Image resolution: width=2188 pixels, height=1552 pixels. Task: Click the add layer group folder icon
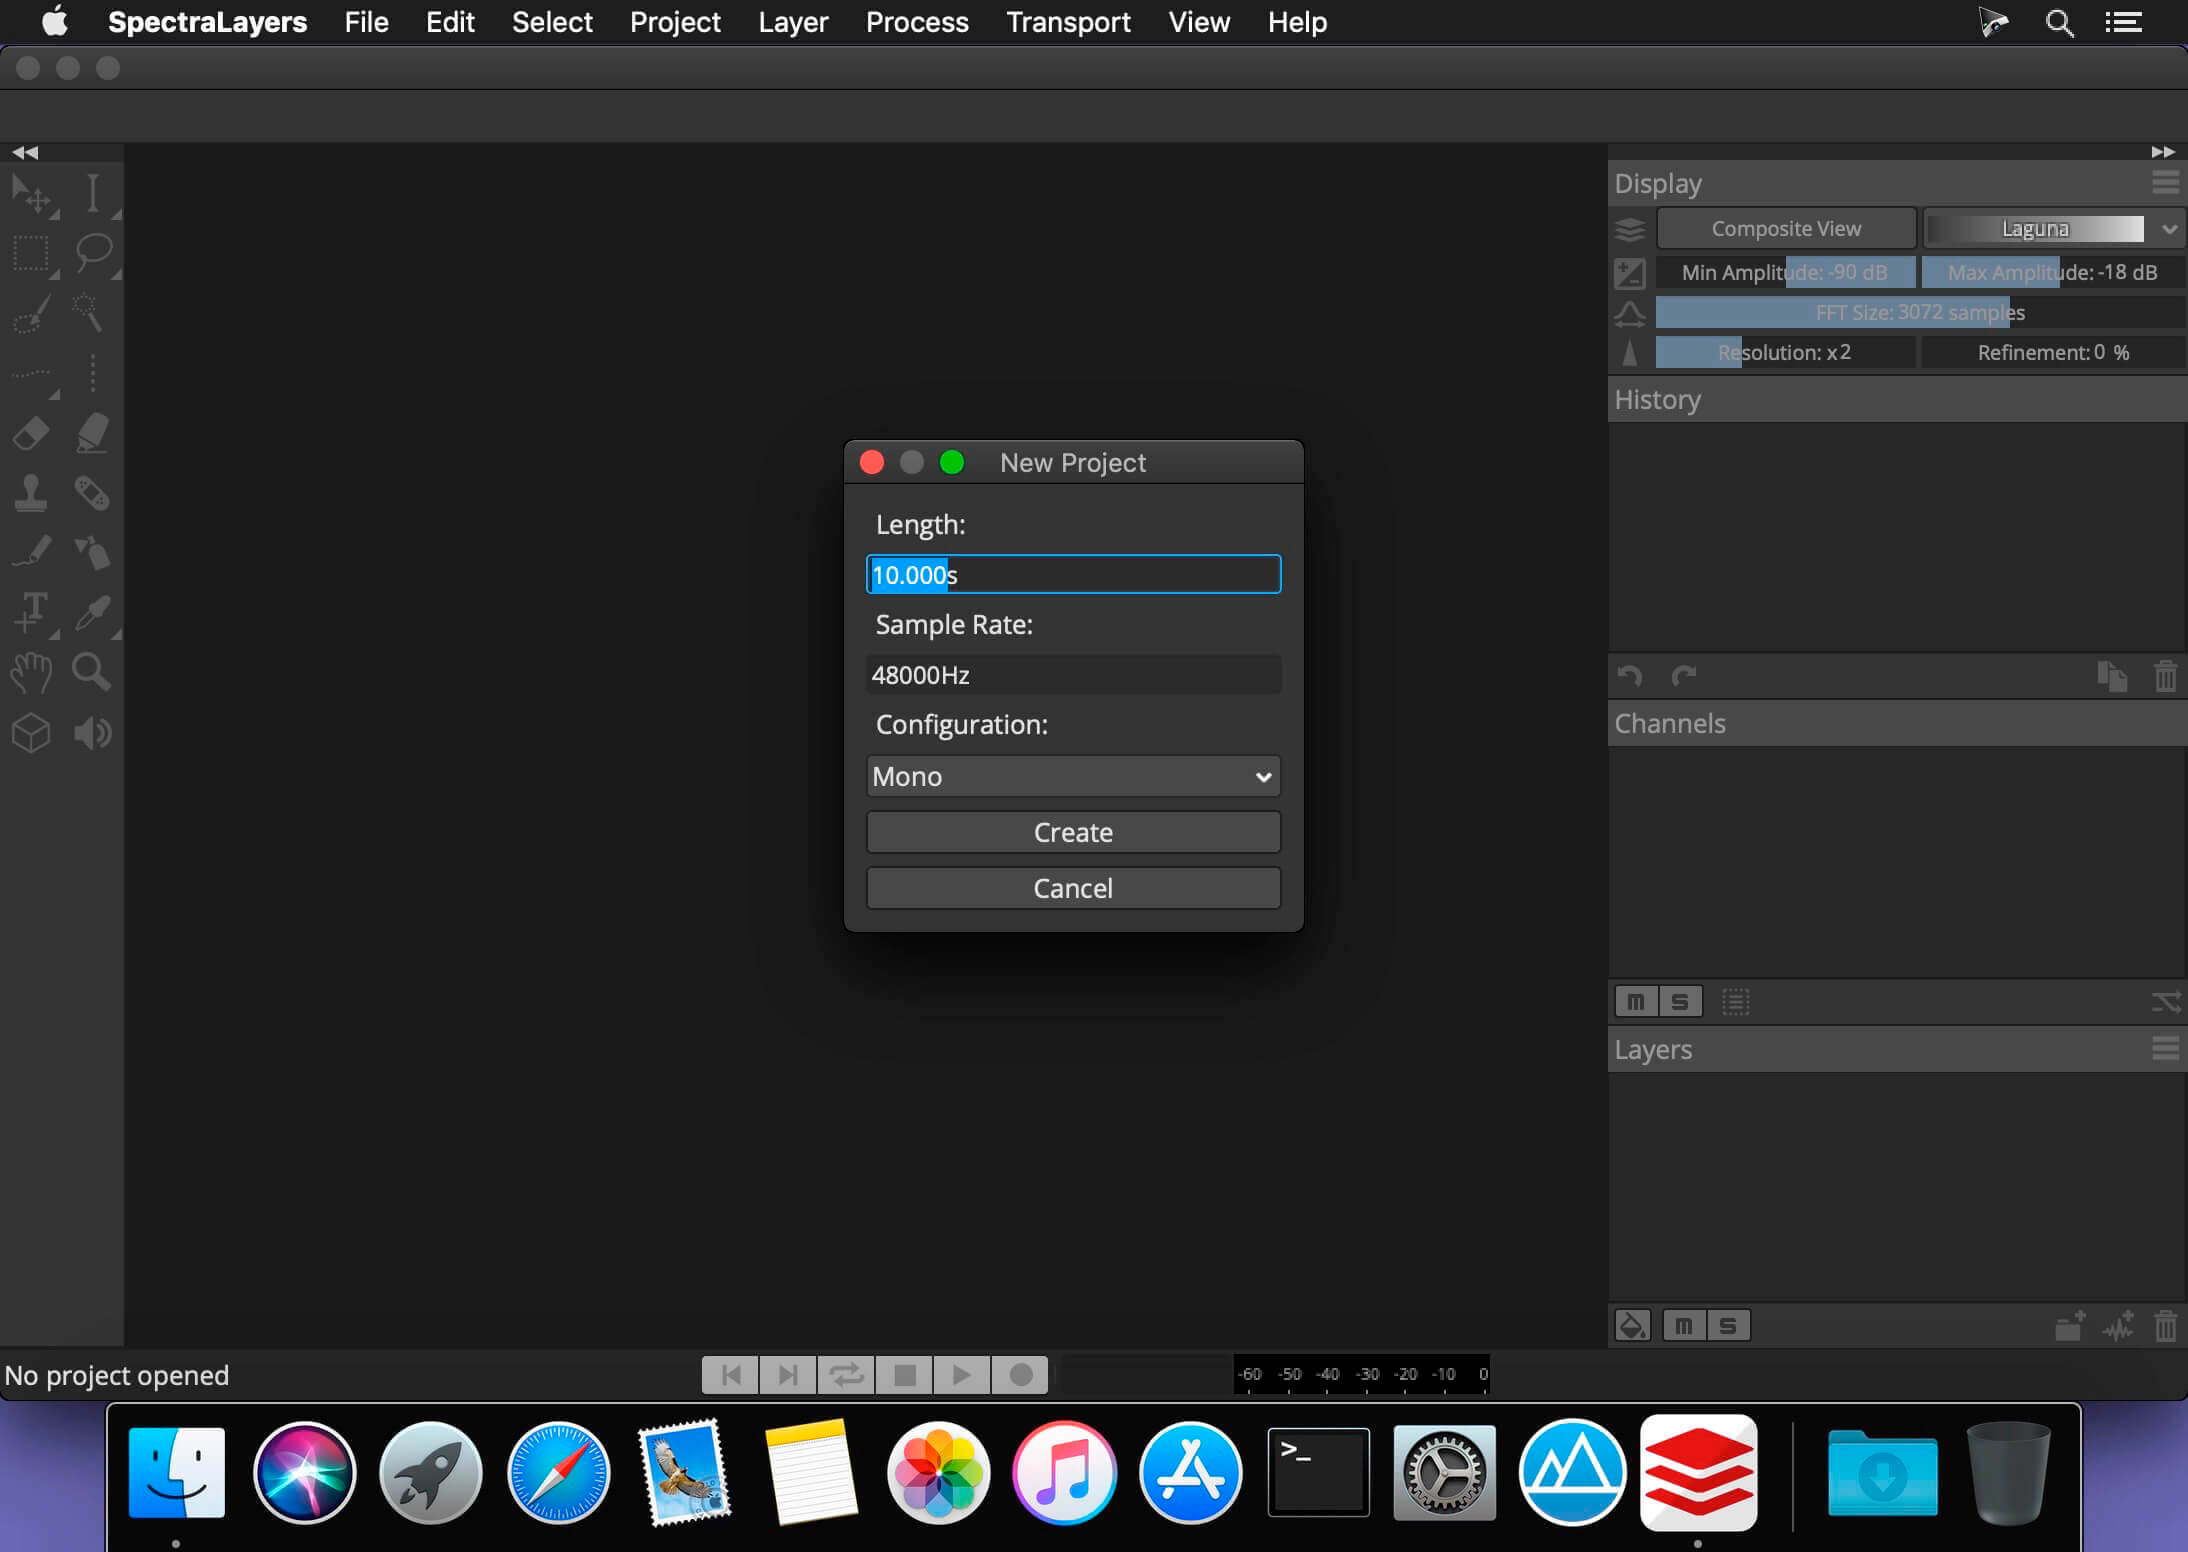pos(2069,1326)
